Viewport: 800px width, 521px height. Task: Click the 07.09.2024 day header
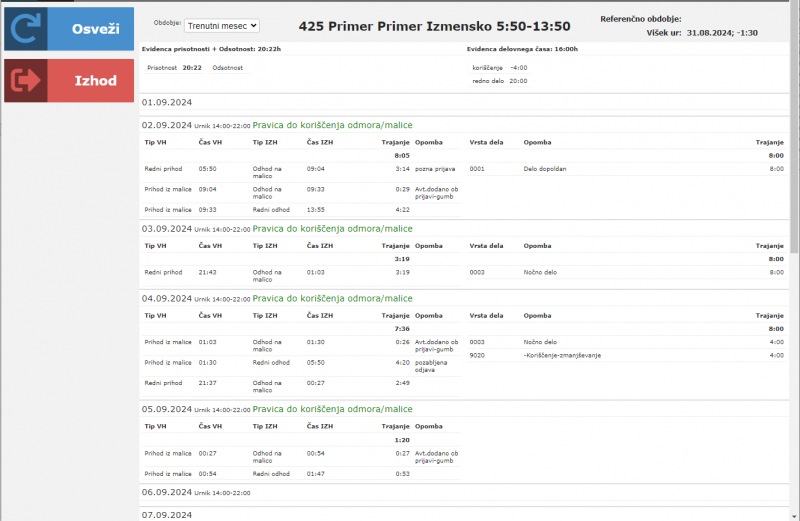point(167,514)
